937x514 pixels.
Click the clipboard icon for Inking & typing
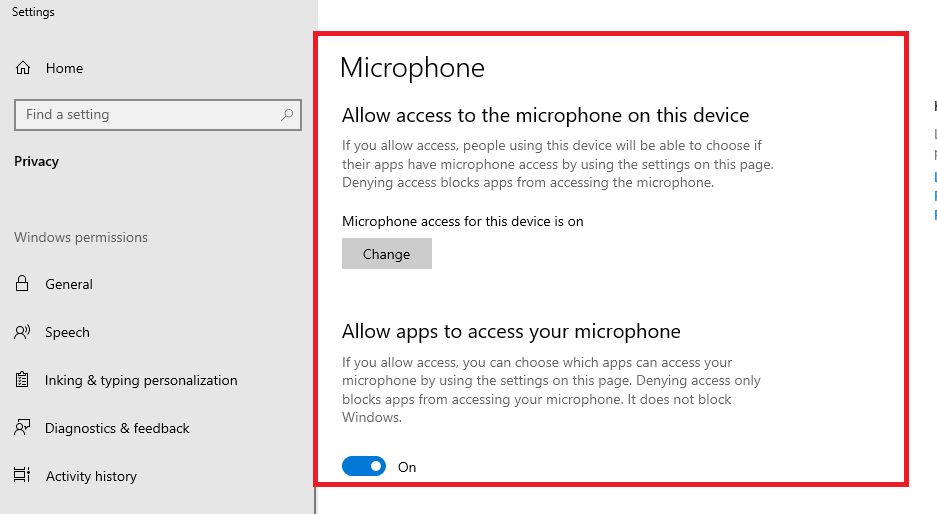(x=22, y=380)
